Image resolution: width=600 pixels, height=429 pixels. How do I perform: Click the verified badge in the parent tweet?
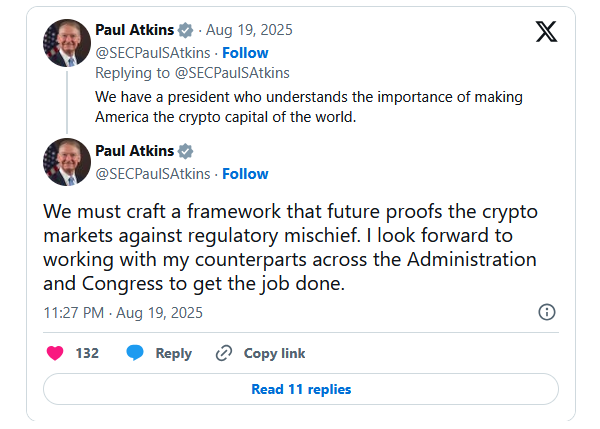pyautogui.click(x=185, y=31)
